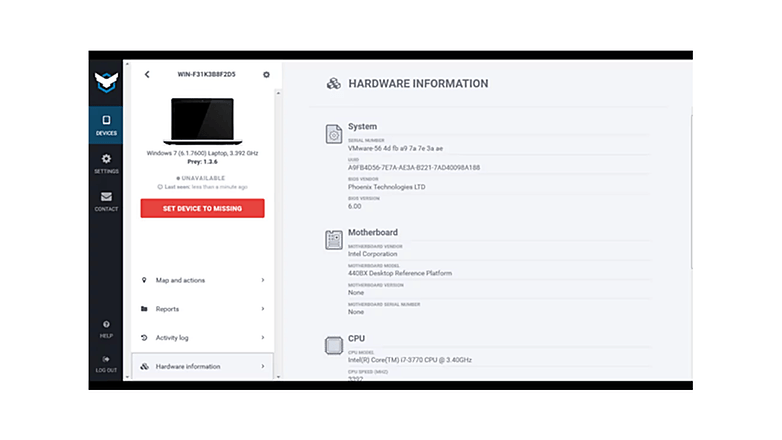The image size is (782, 440).
Task: Click the Hardware Information header icon
Action: (334, 83)
